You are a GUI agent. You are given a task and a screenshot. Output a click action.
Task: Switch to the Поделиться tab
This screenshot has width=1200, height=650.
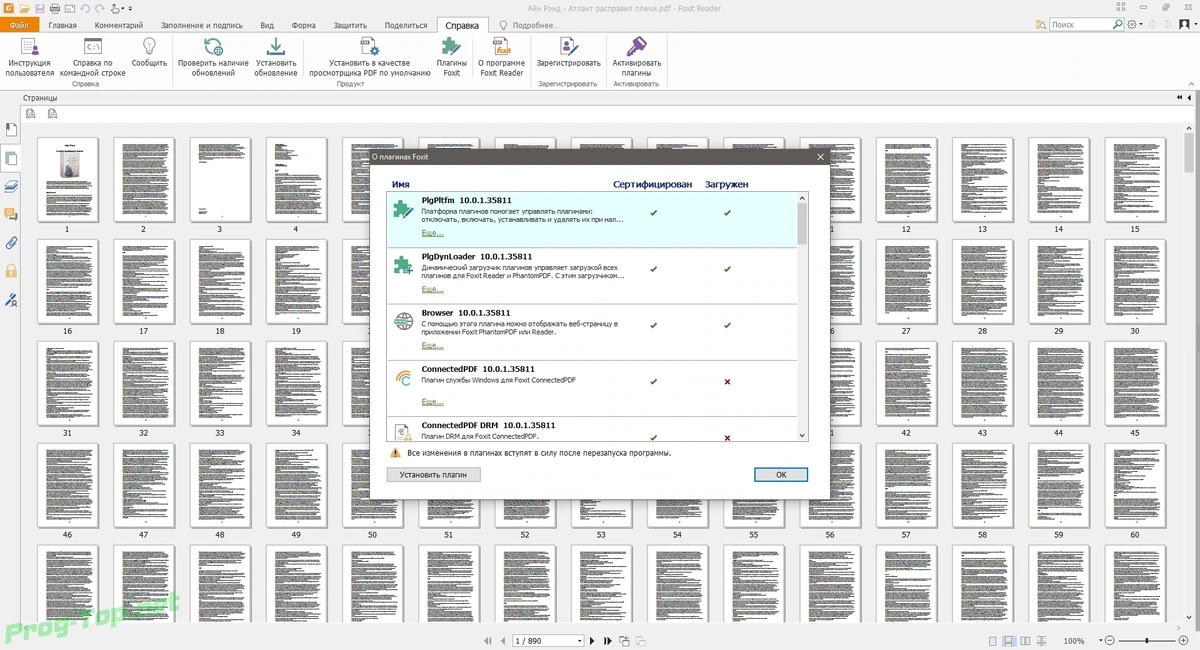coord(405,25)
